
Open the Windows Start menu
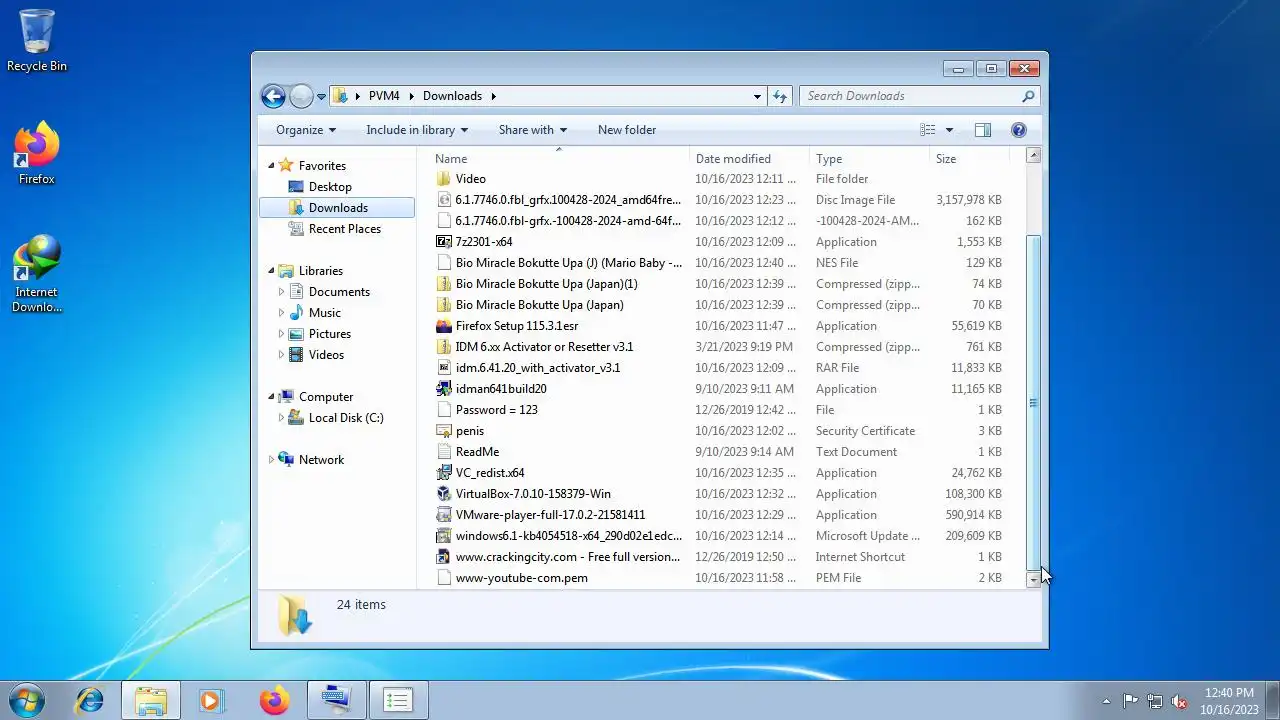pyautogui.click(x=26, y=700)
